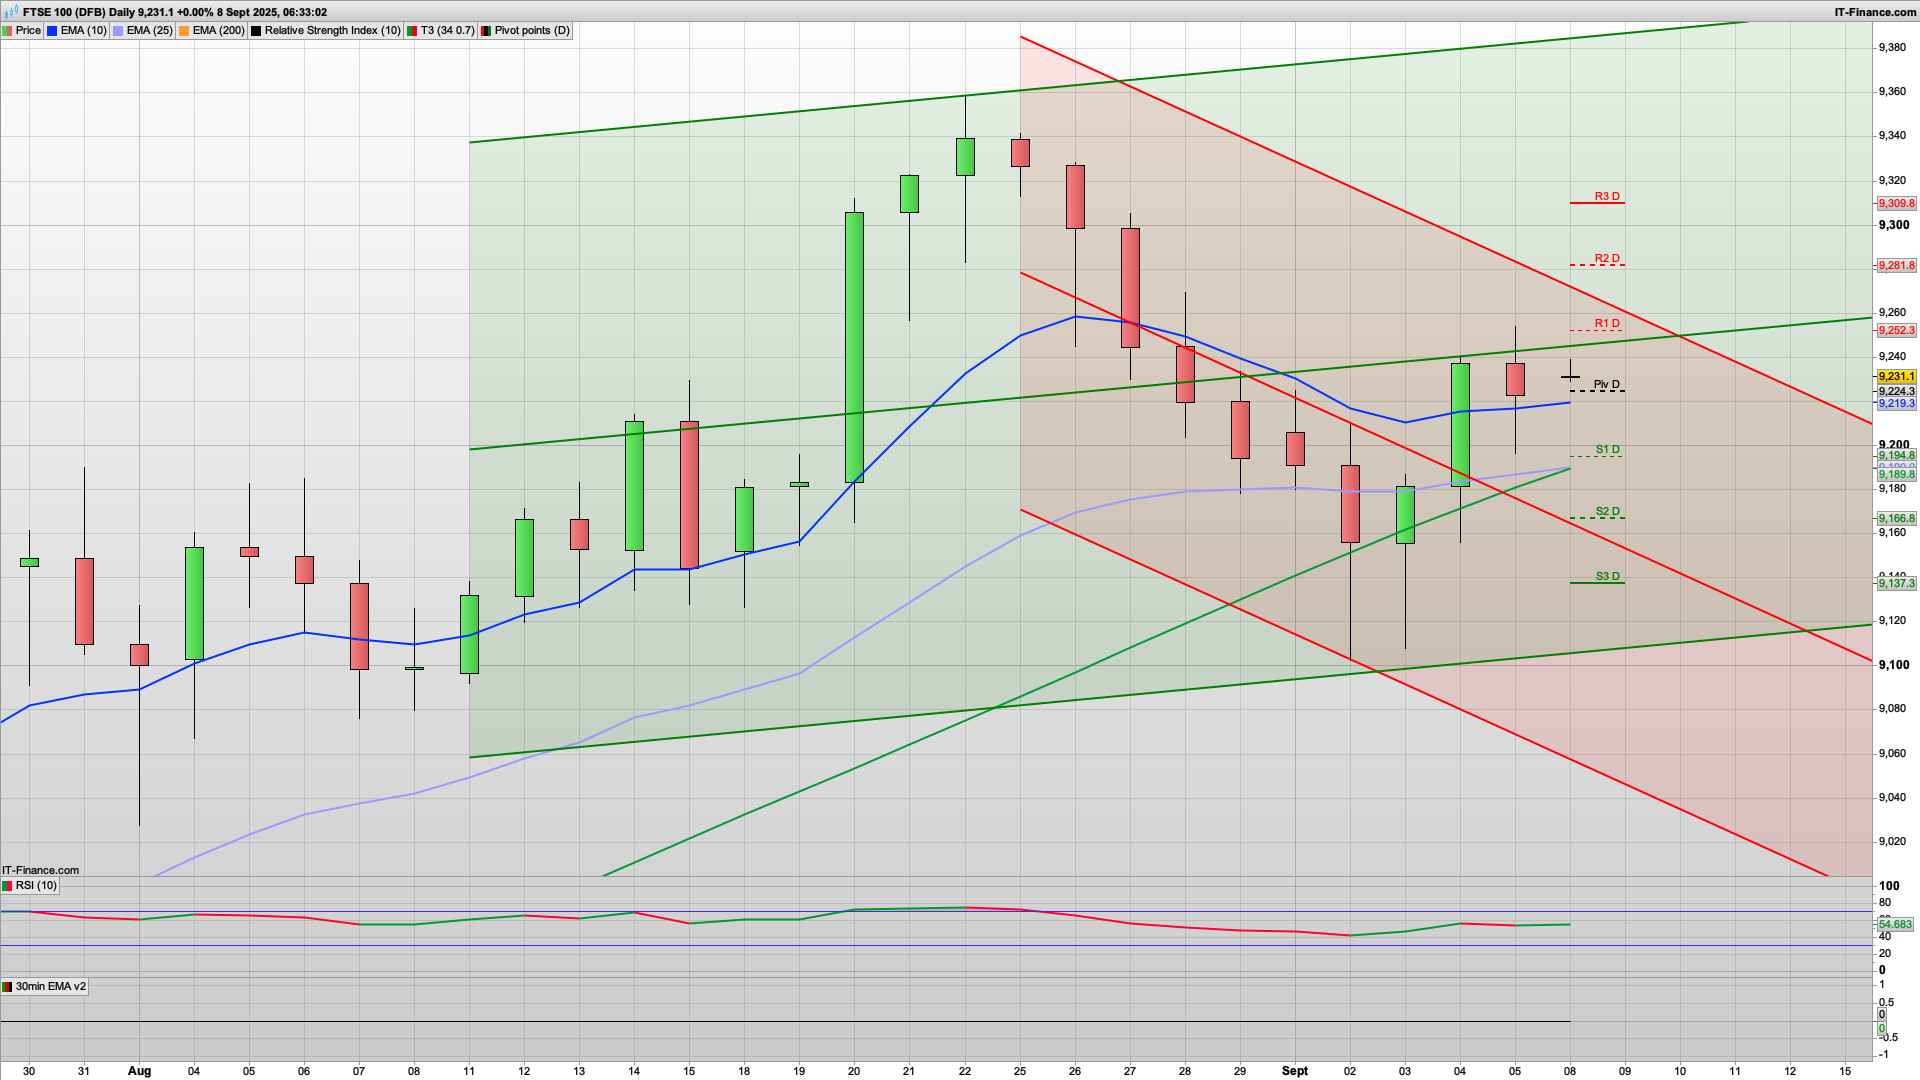Click the S3 D support level label

[x=1607, y=576]
